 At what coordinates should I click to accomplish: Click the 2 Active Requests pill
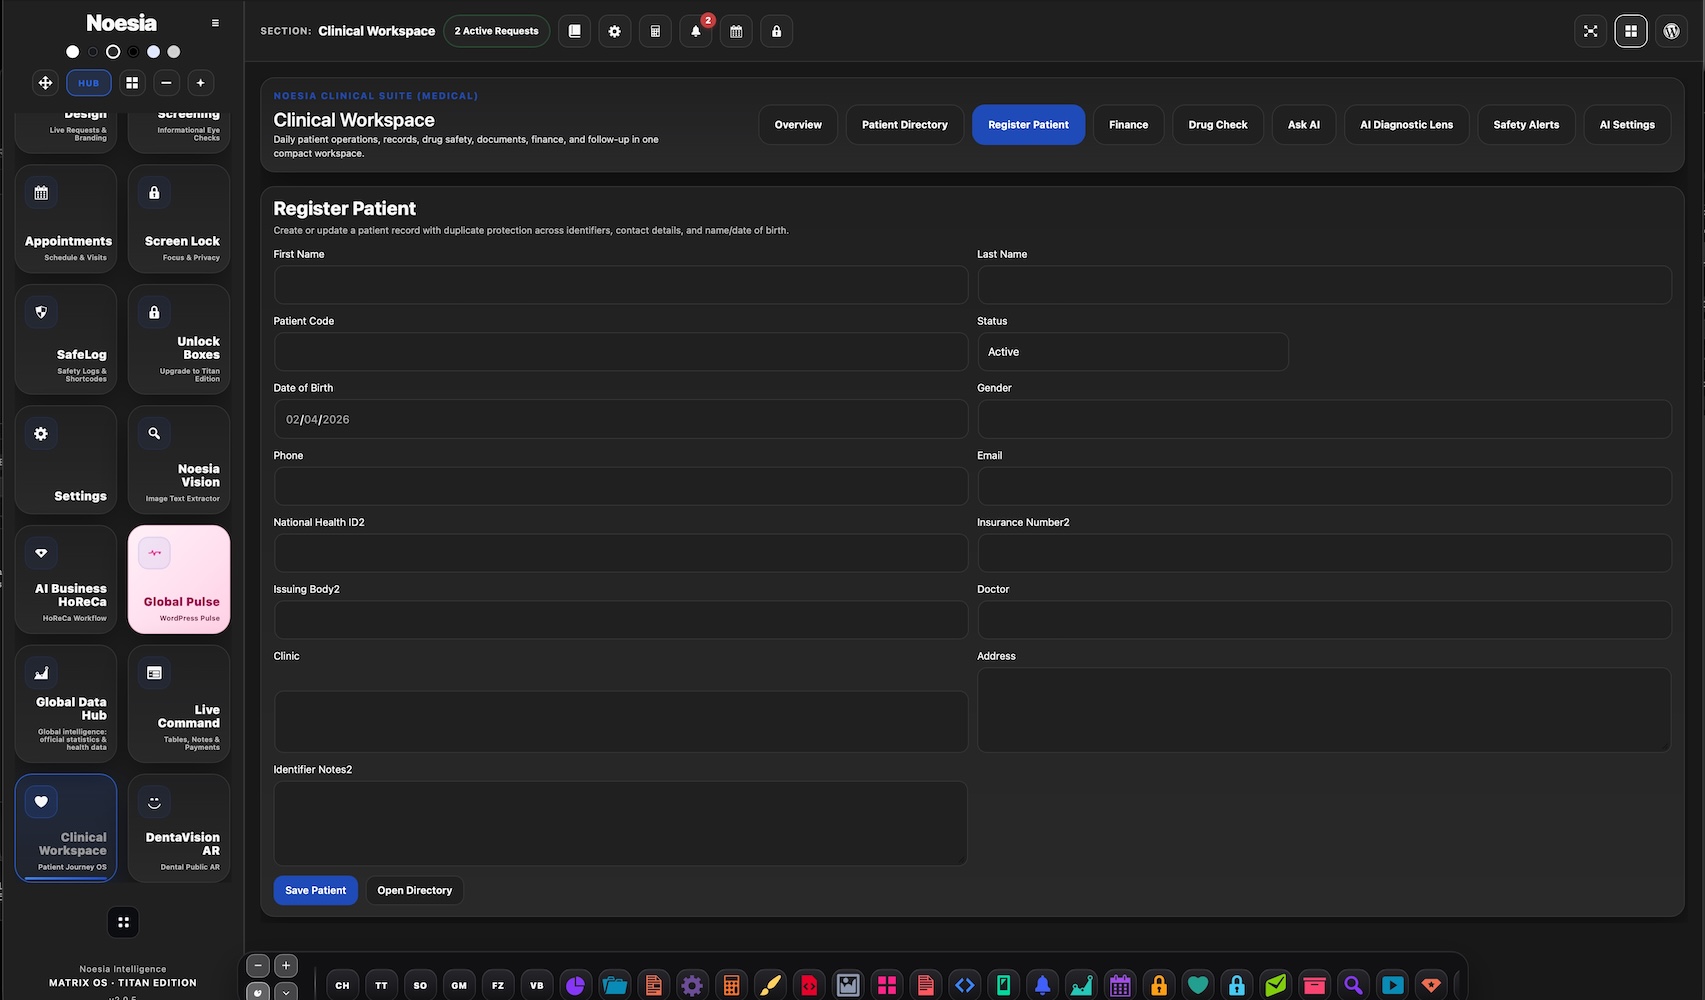[496, 31]
